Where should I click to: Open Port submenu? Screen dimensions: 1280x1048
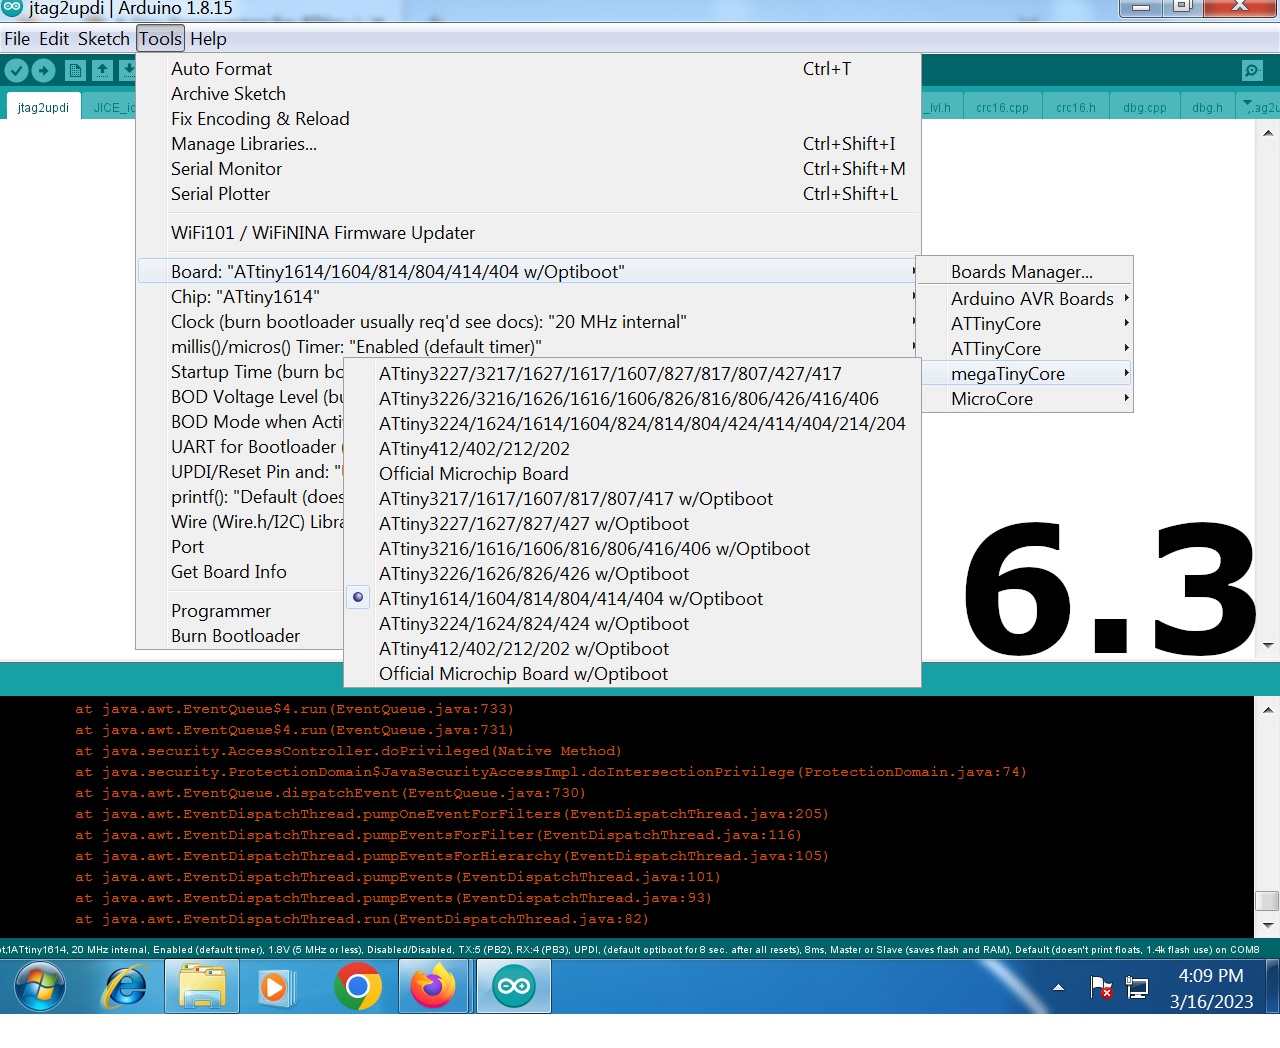(x=240, y=547)
